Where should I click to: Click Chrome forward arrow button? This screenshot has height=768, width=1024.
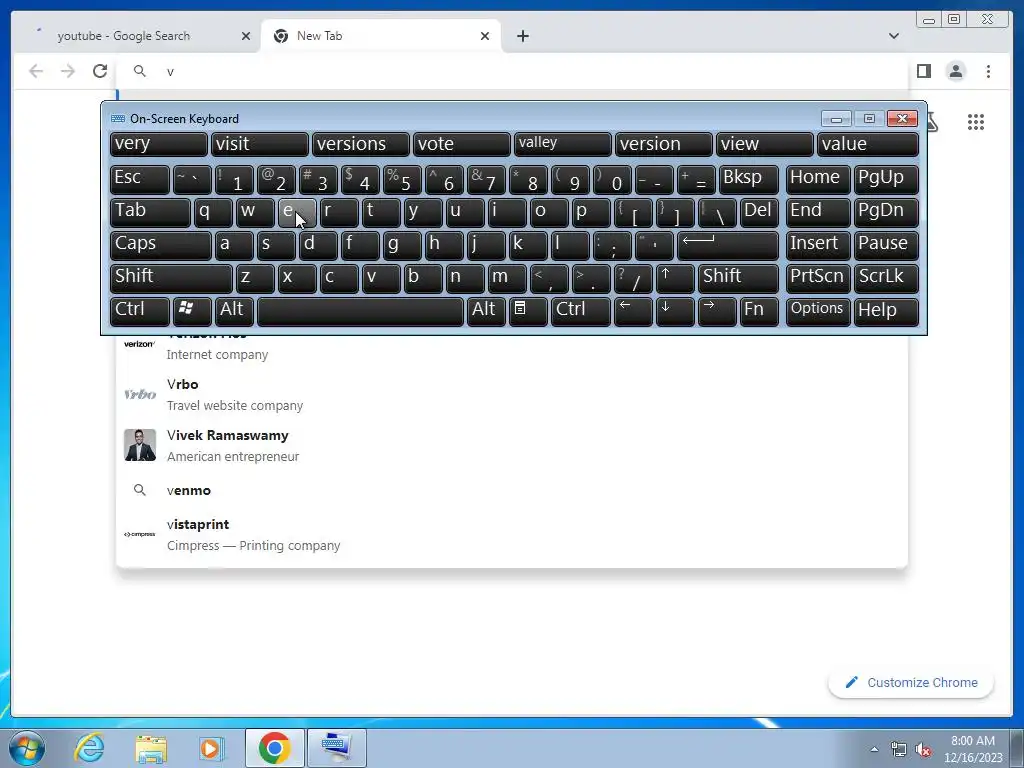tap(68, 71)
